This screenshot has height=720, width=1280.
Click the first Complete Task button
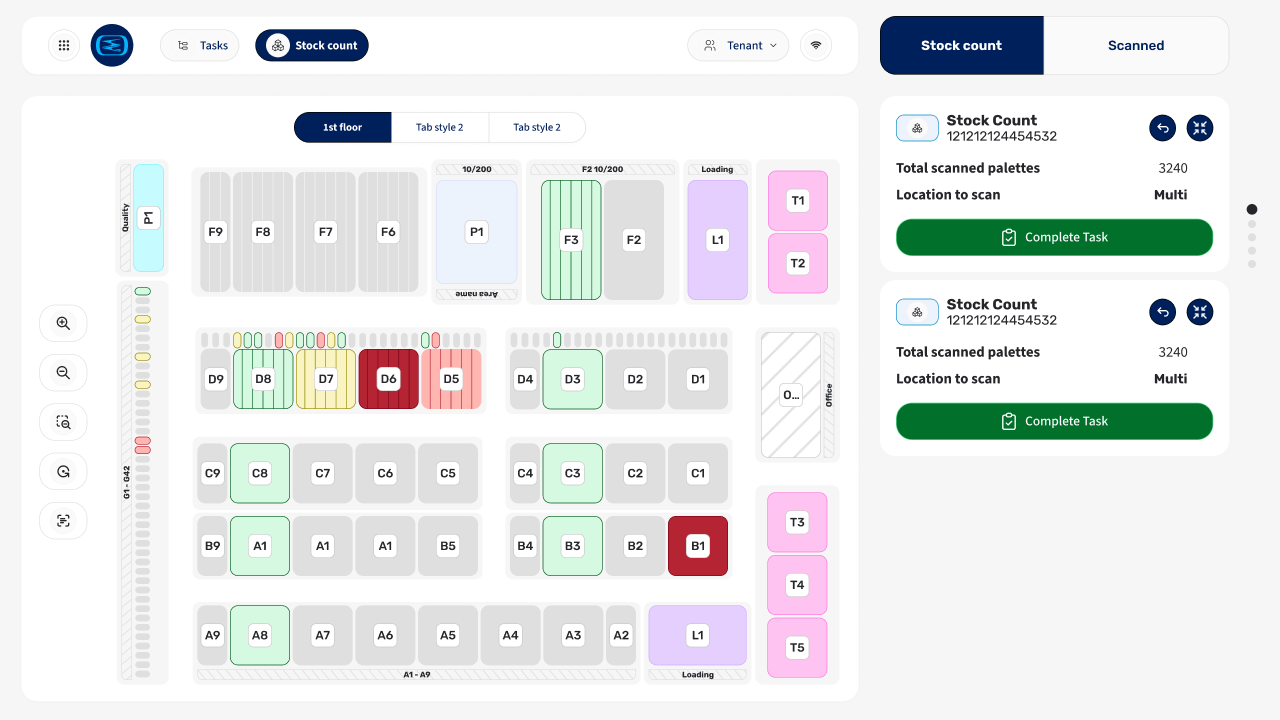[1054, 237]
